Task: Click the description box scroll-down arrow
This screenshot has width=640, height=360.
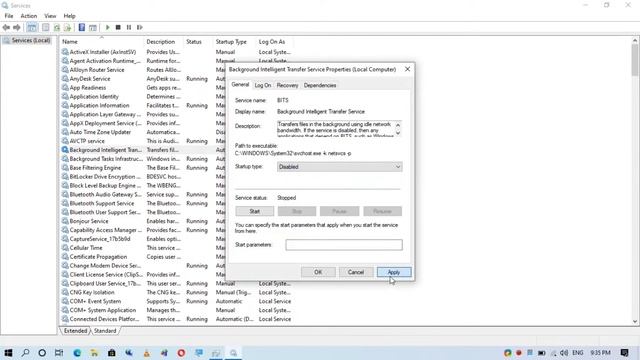Action: (x=398, y=133)
